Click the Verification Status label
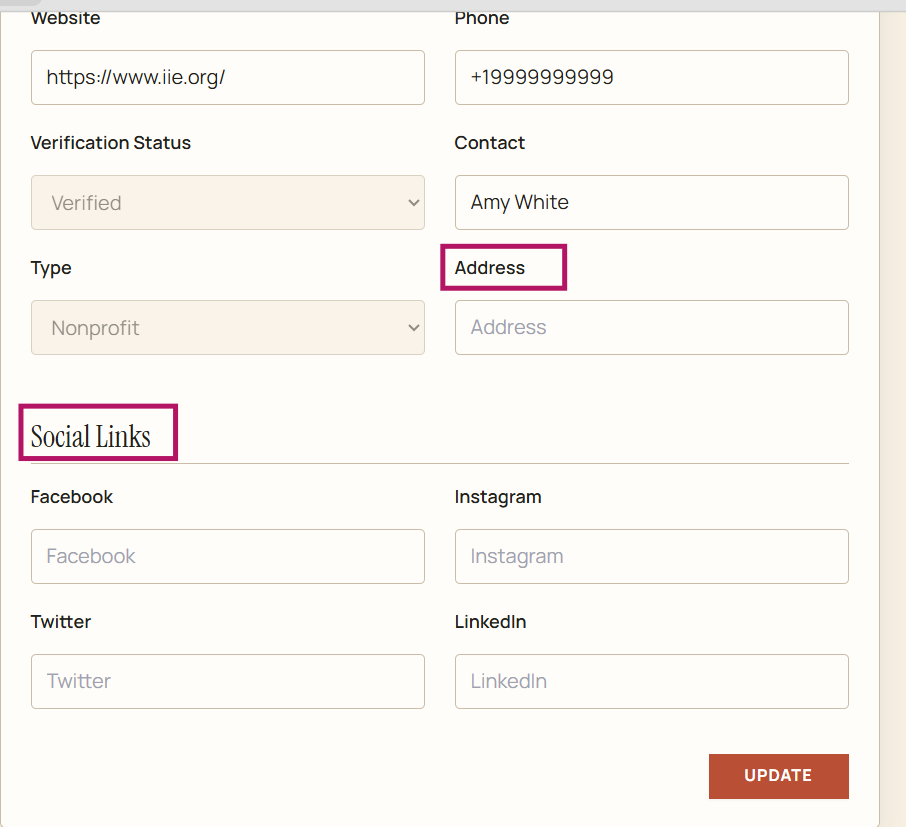Screen dimensions: 906x827 110,143
